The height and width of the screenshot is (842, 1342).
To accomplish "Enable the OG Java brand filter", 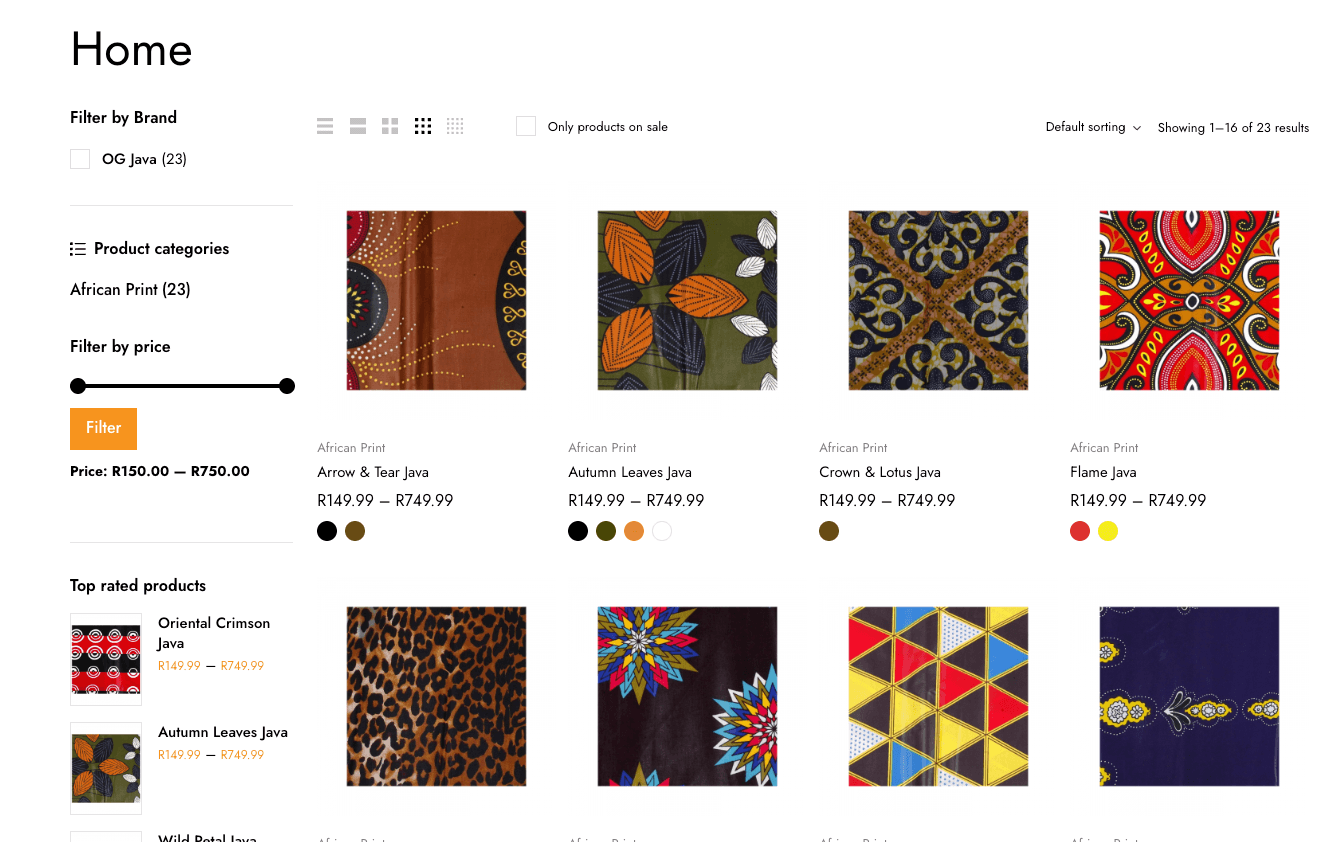I will click(80, 159).
